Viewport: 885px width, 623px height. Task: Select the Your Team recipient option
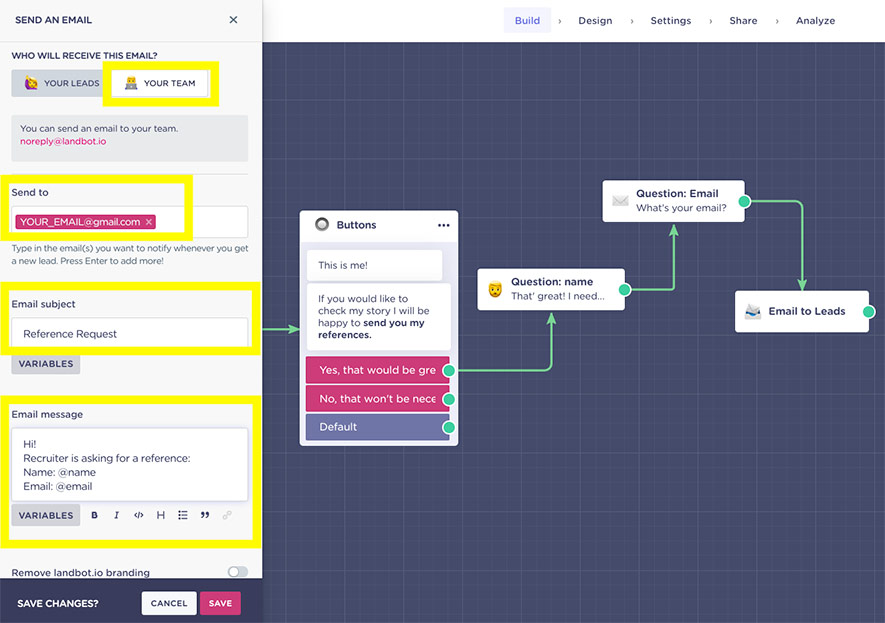point(160,83)
